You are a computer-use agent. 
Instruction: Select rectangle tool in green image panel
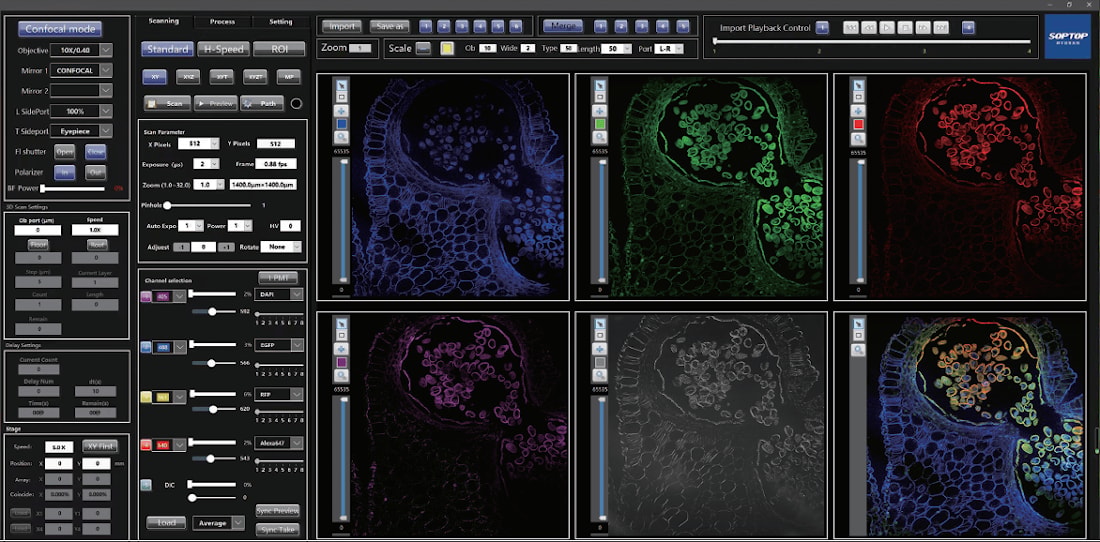click(x=601, y=97)
